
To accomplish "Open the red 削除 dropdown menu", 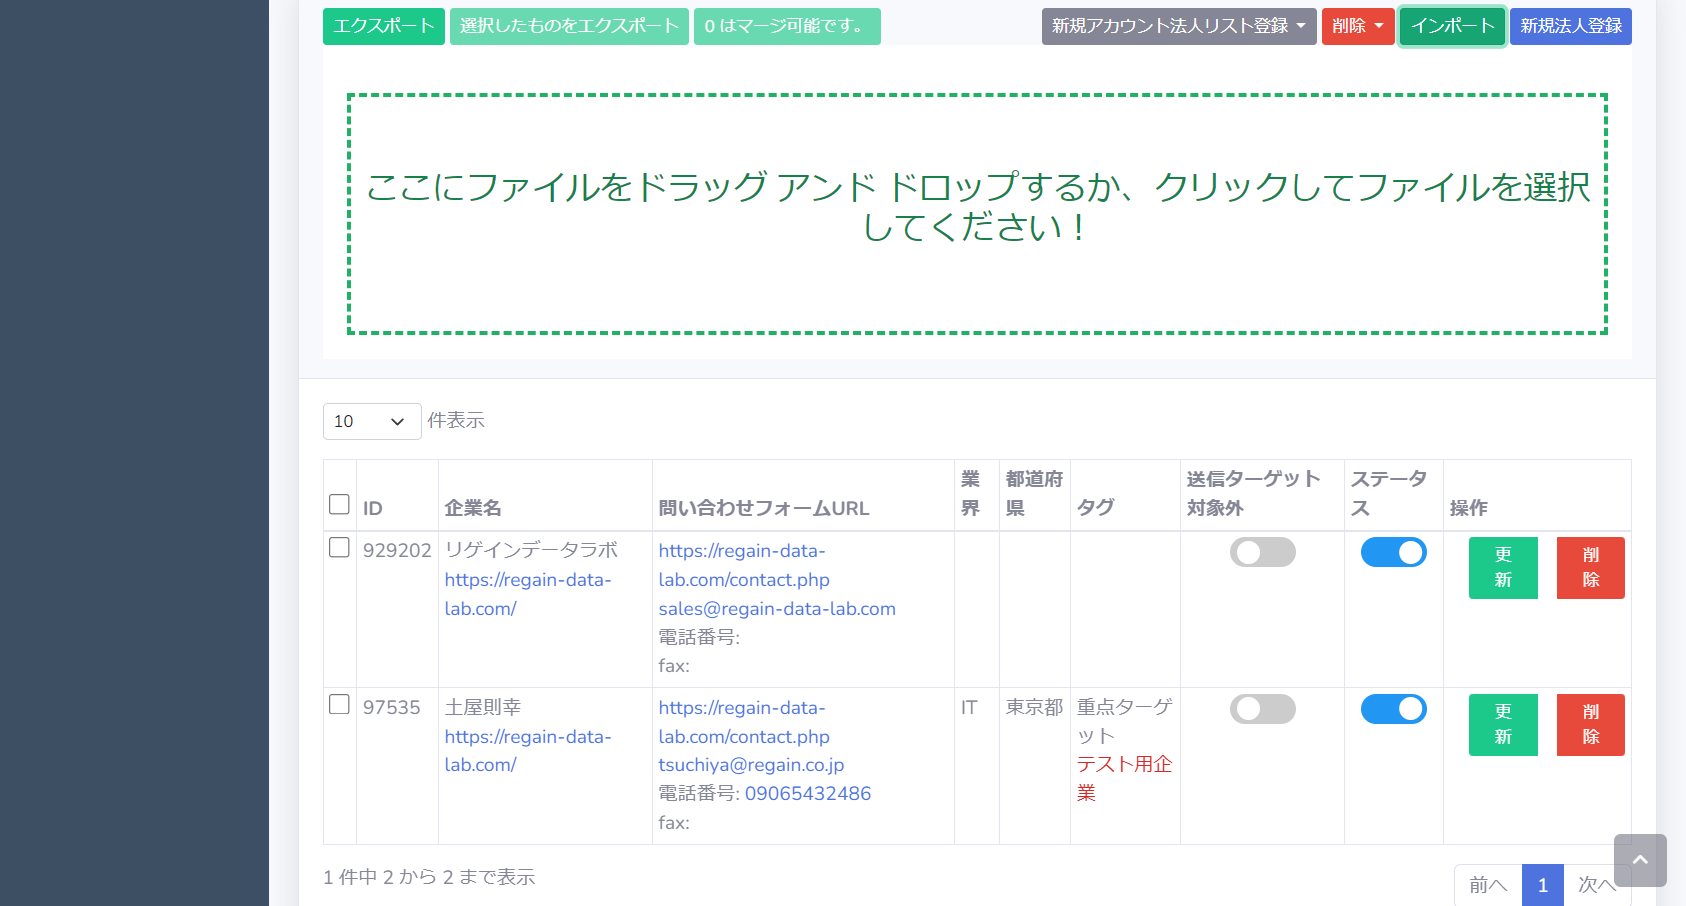I will [1357, 26].
